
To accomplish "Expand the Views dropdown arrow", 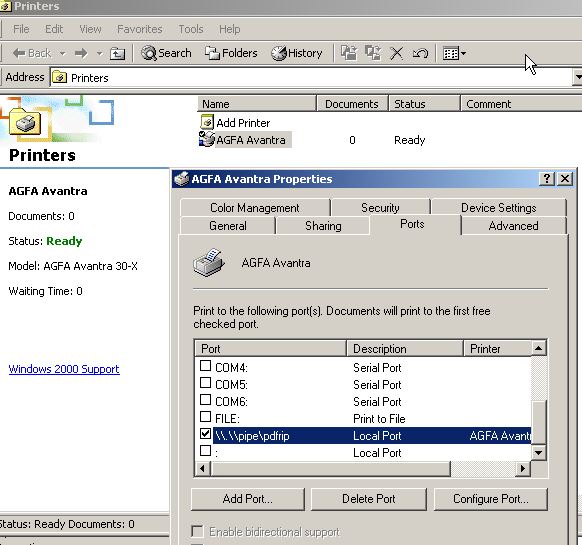I will click(x=463, y=53).
